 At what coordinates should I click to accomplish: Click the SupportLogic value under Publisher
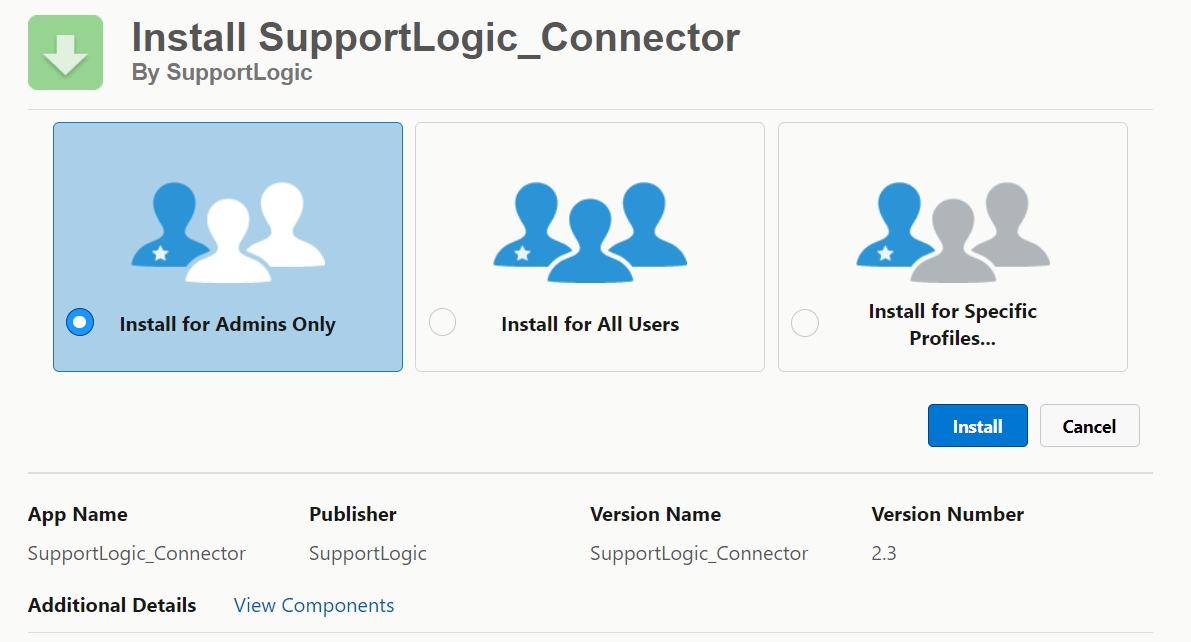click(x=368, y=553)
